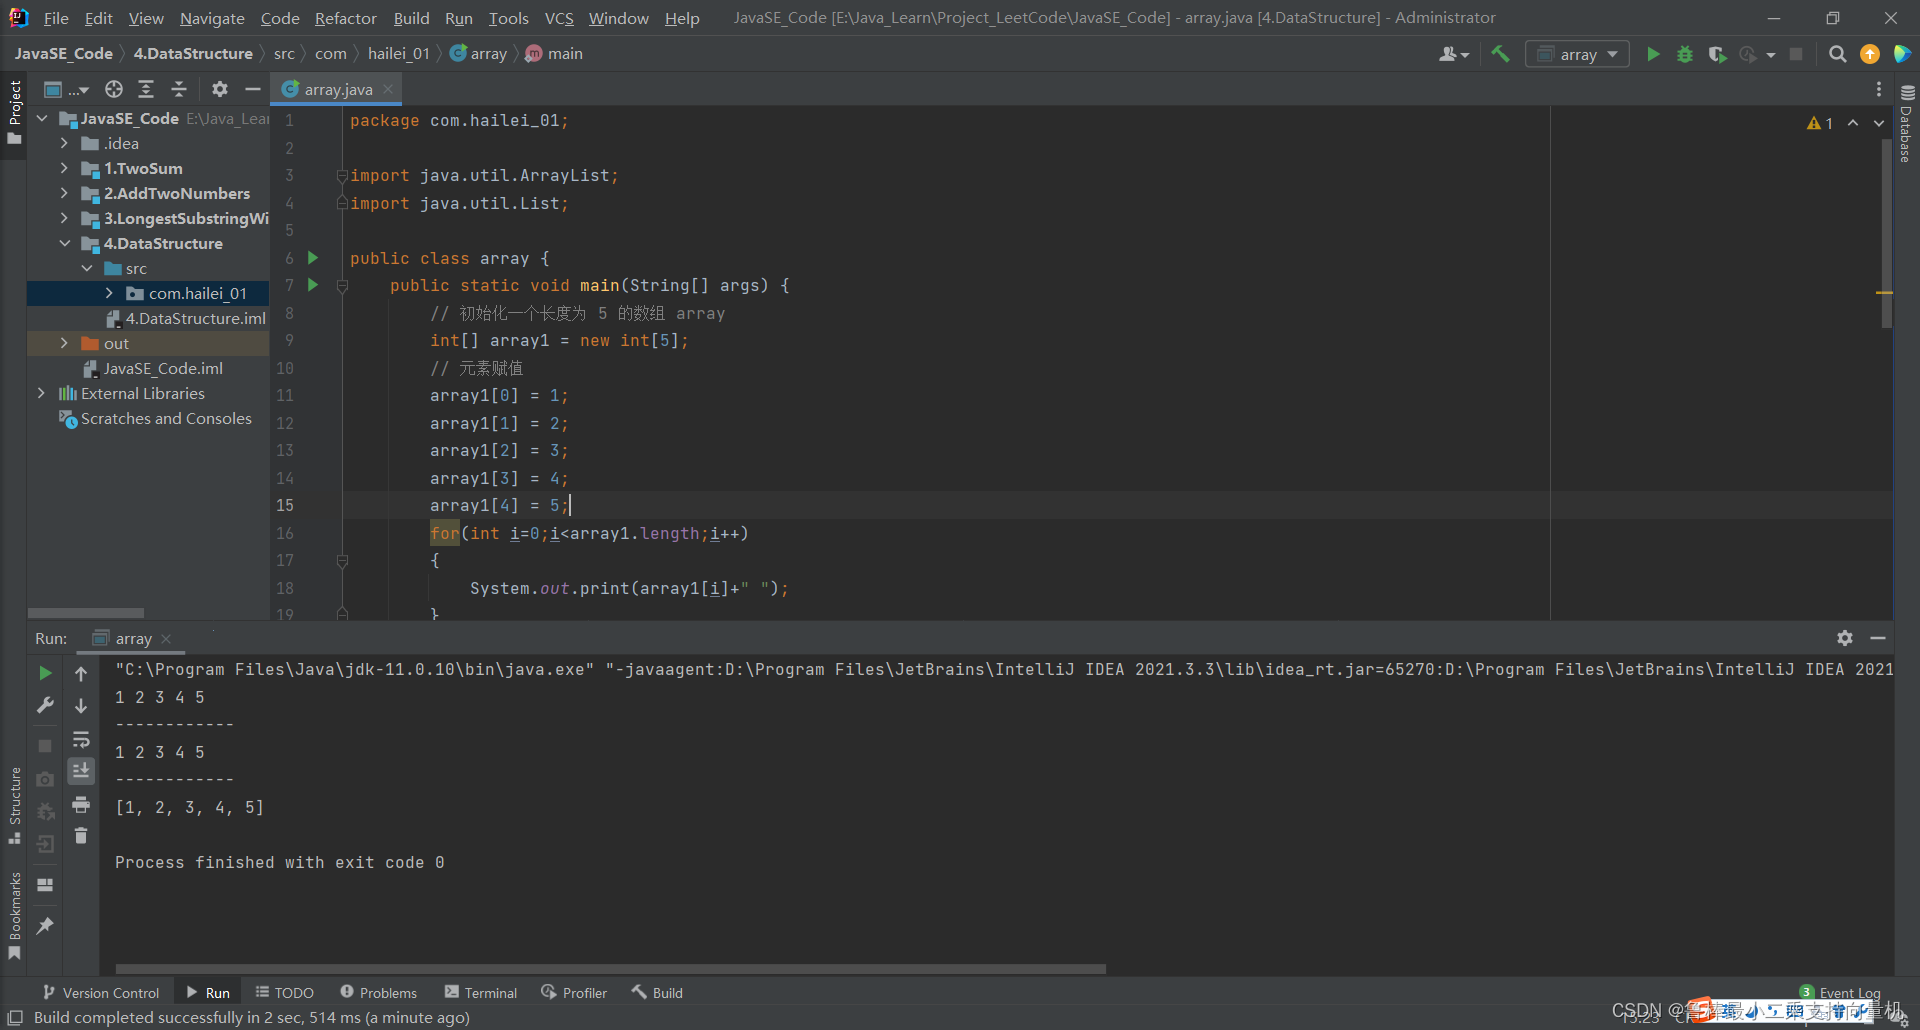Viewport: 1920px width, 1030px height.
Task: Hide the Project tool window
Action: coord(253,89)
